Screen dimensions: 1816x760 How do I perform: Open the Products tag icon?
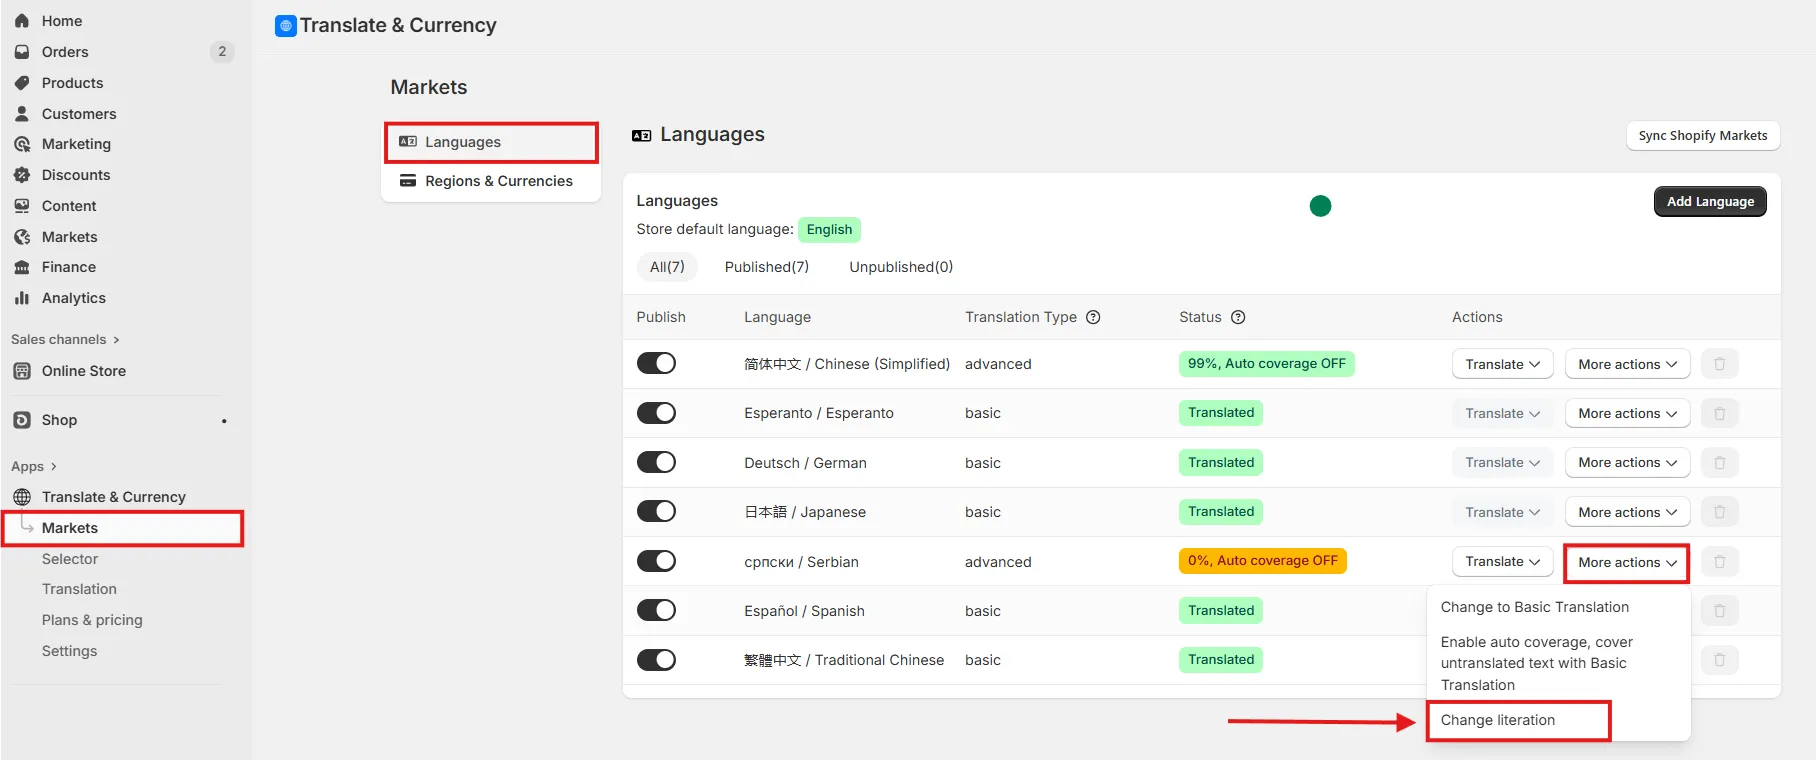(x=22, y=83)
